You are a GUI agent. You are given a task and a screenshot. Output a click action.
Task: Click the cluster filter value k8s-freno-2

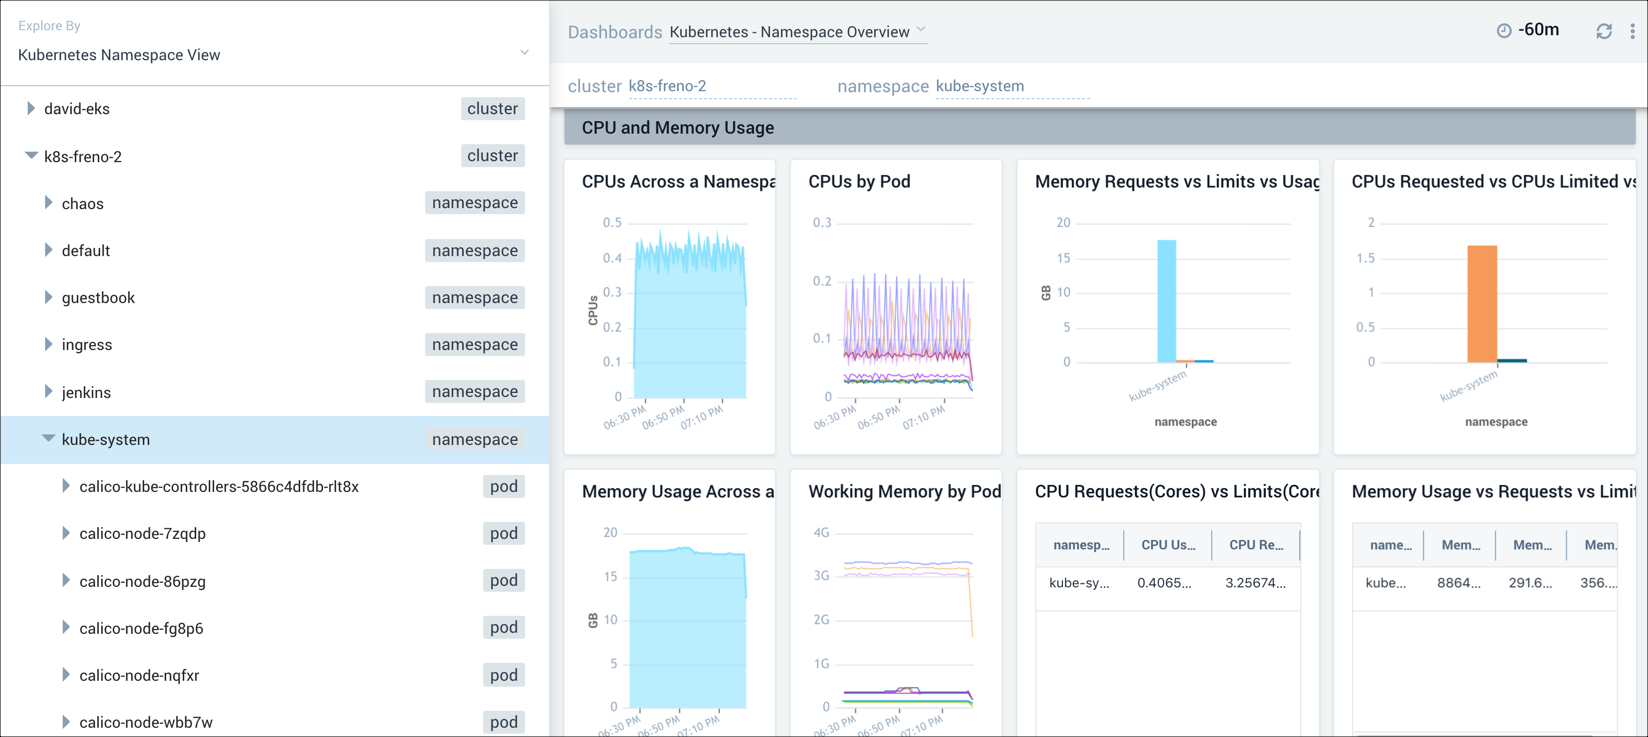[x=667, y=86]
